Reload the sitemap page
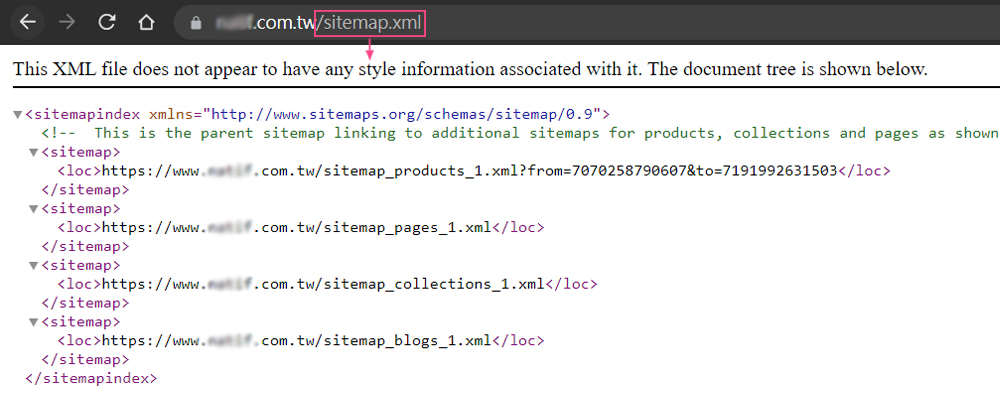 (x=107, y=22)
